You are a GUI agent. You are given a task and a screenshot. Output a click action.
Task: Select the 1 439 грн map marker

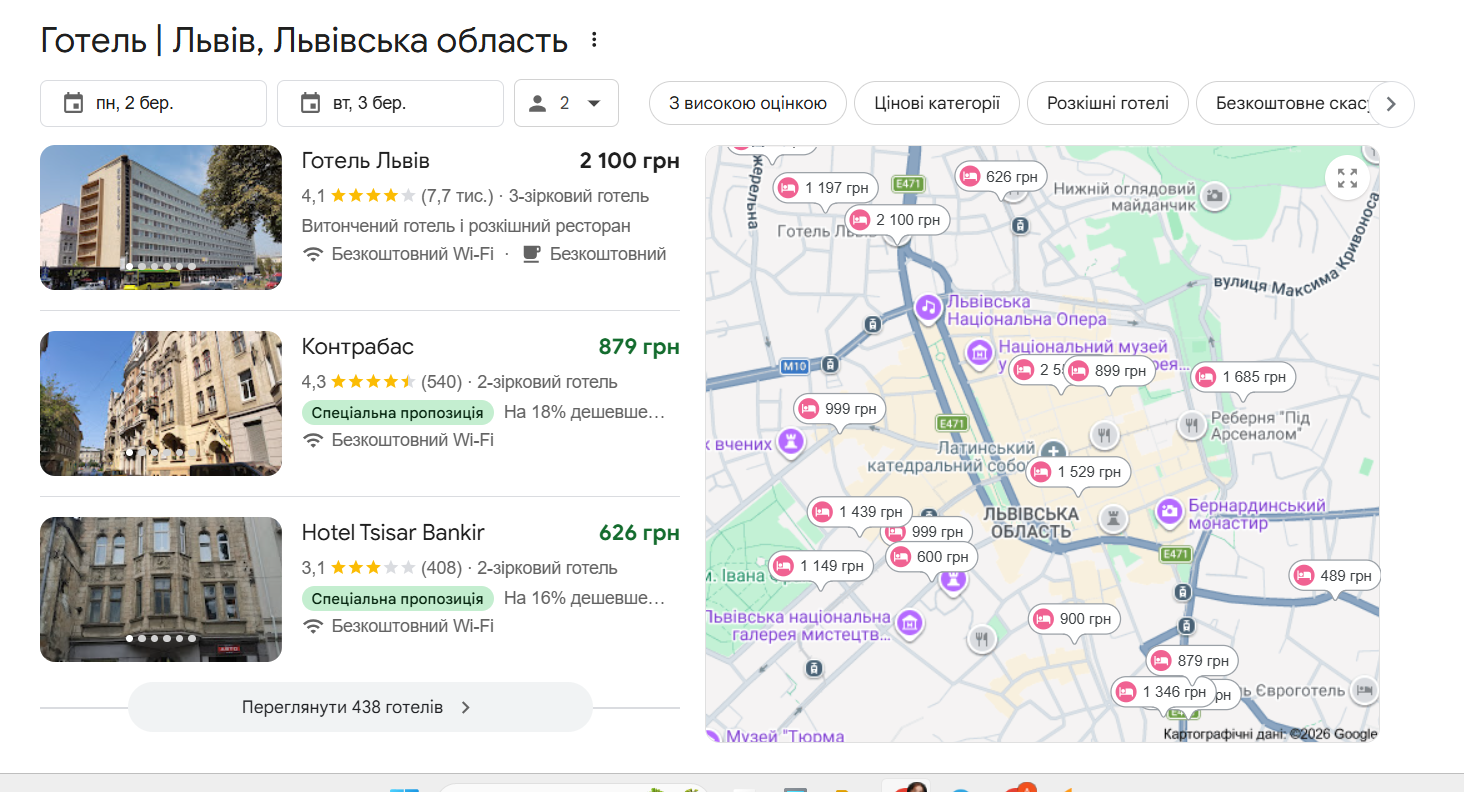coord(860,512)
